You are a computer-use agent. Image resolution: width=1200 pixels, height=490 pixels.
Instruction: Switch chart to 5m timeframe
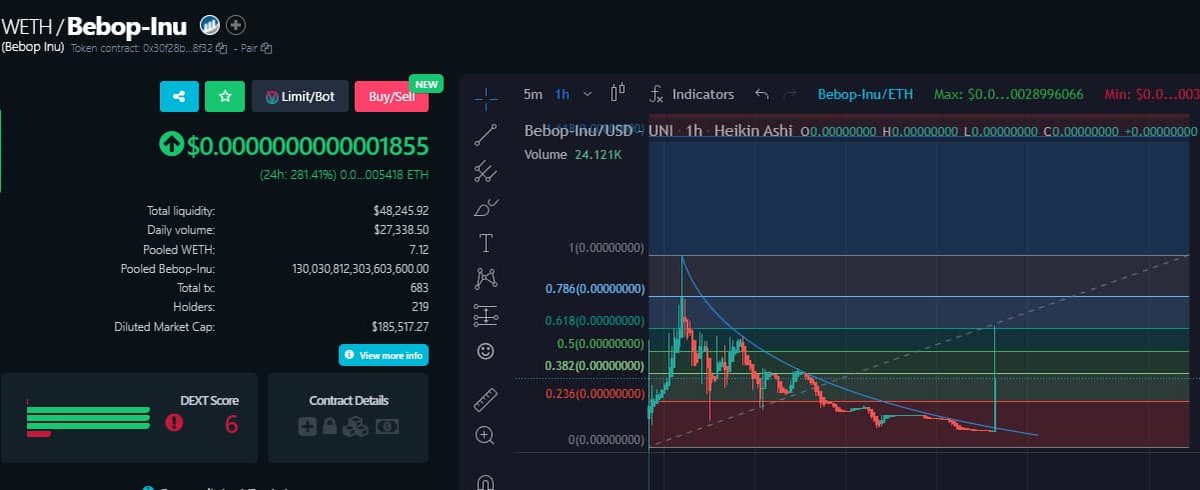click(533, 94)
